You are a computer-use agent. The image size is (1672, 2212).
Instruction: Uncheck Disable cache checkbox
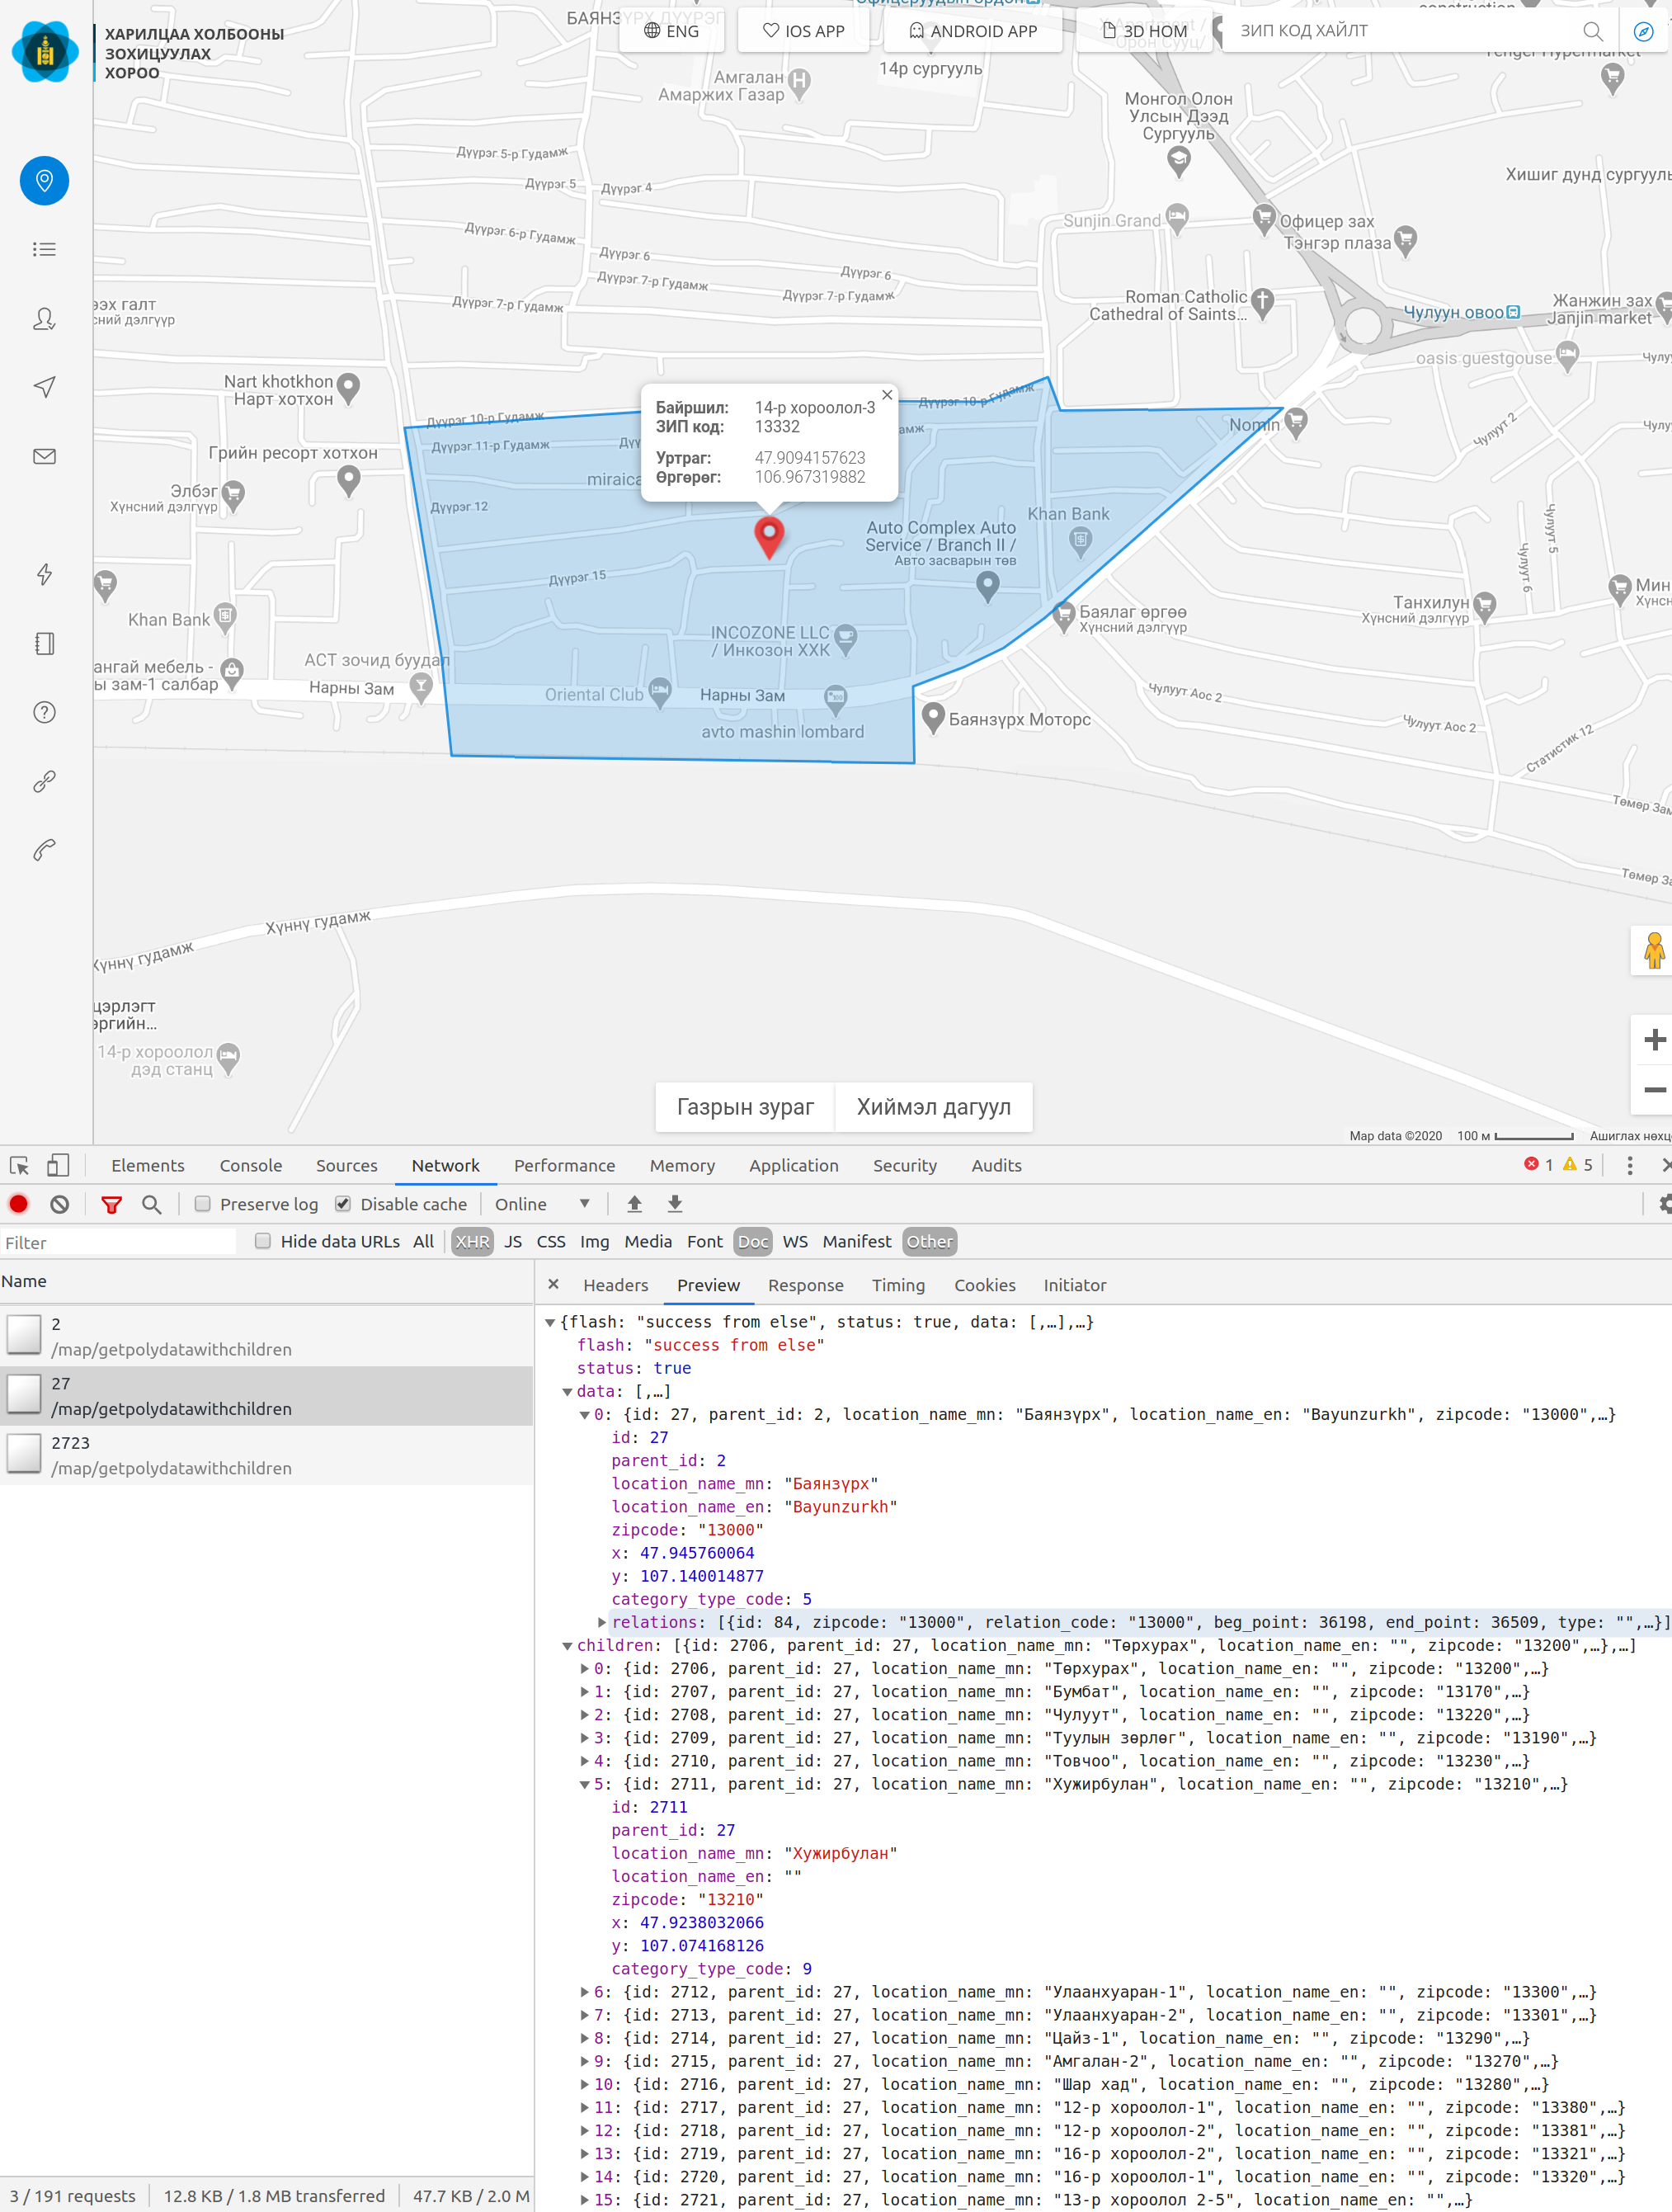(343, 1204)
